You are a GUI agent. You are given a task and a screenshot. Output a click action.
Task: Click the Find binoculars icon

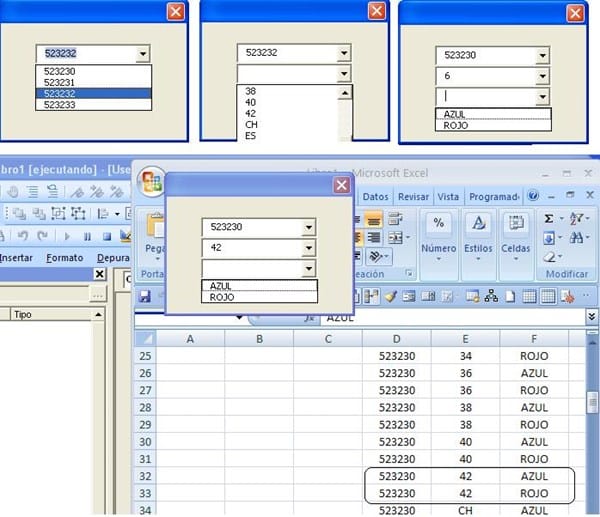click(576, 238)
